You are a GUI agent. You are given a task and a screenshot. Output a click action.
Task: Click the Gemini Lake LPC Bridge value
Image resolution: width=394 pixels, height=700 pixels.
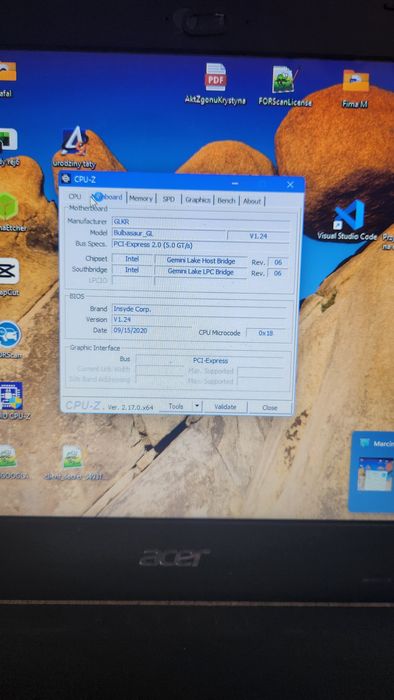(x=201, y=271)
